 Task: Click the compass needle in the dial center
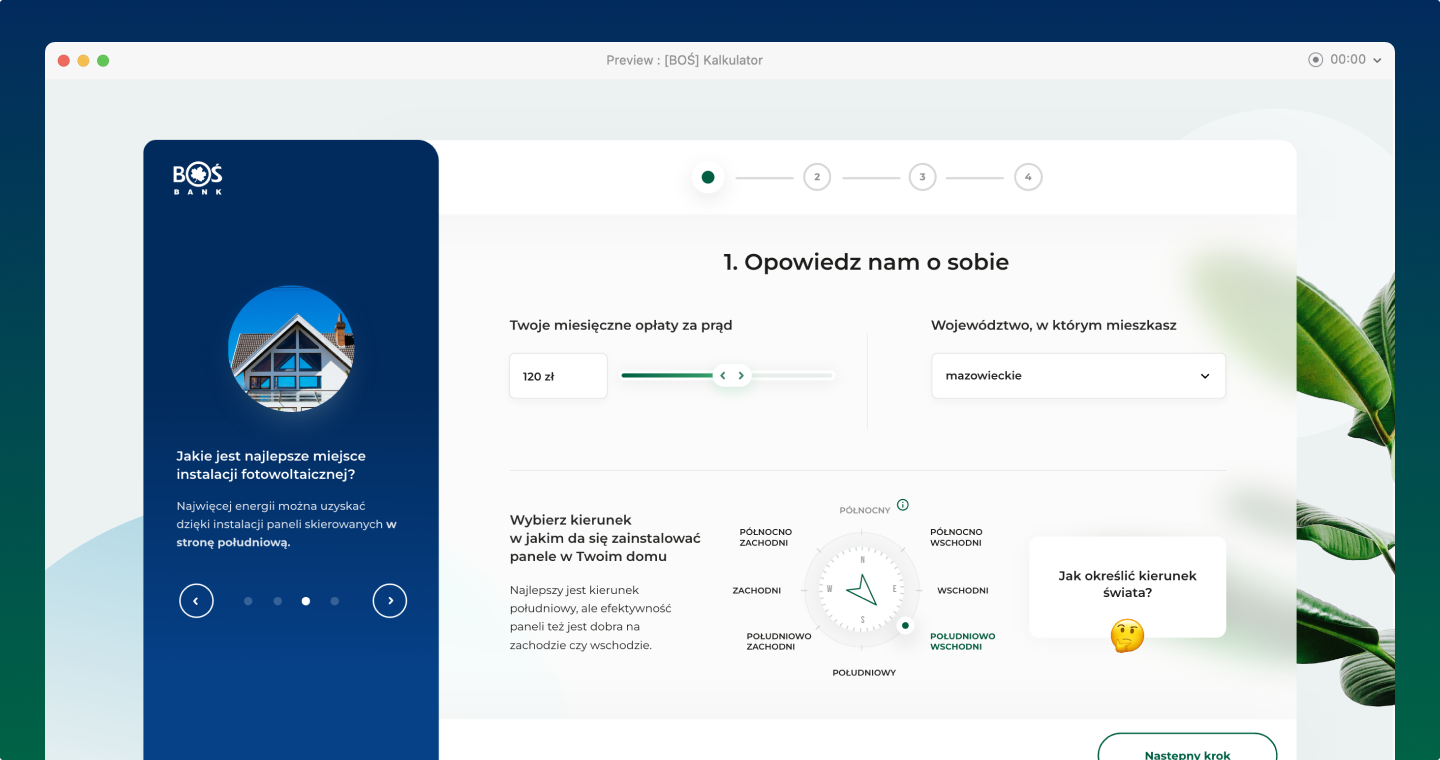click(862, 590)
